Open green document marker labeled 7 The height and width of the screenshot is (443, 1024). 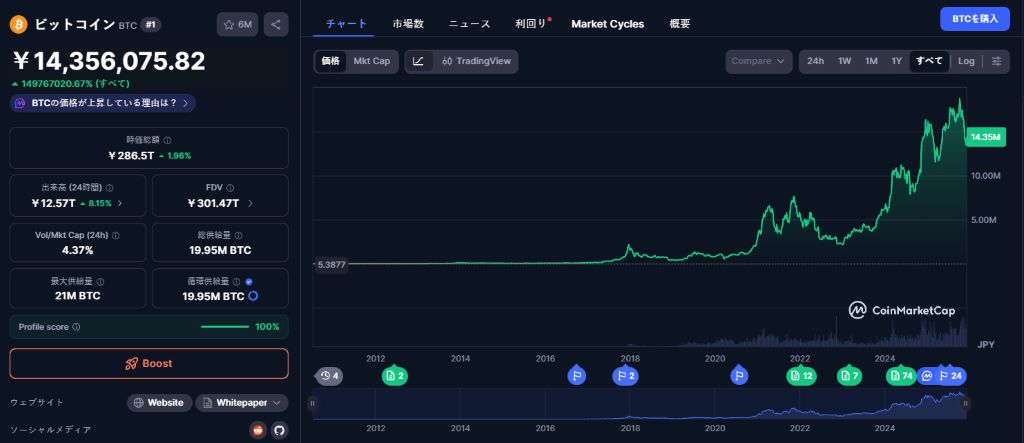850,376
